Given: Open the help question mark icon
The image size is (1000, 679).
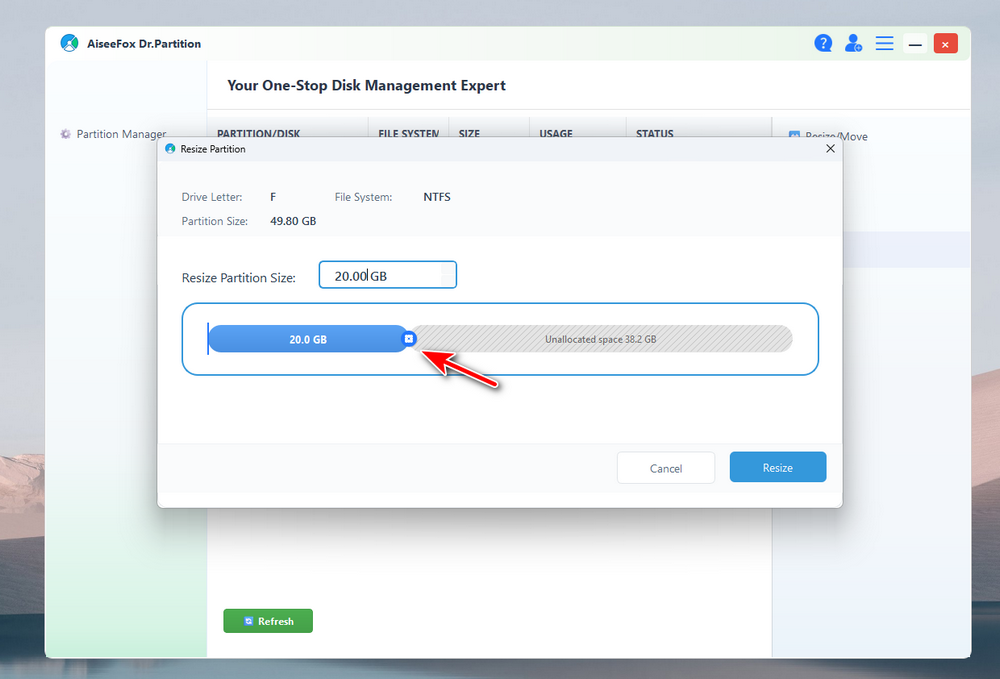Looking at the screenshot, I should [x=823, y=43].
